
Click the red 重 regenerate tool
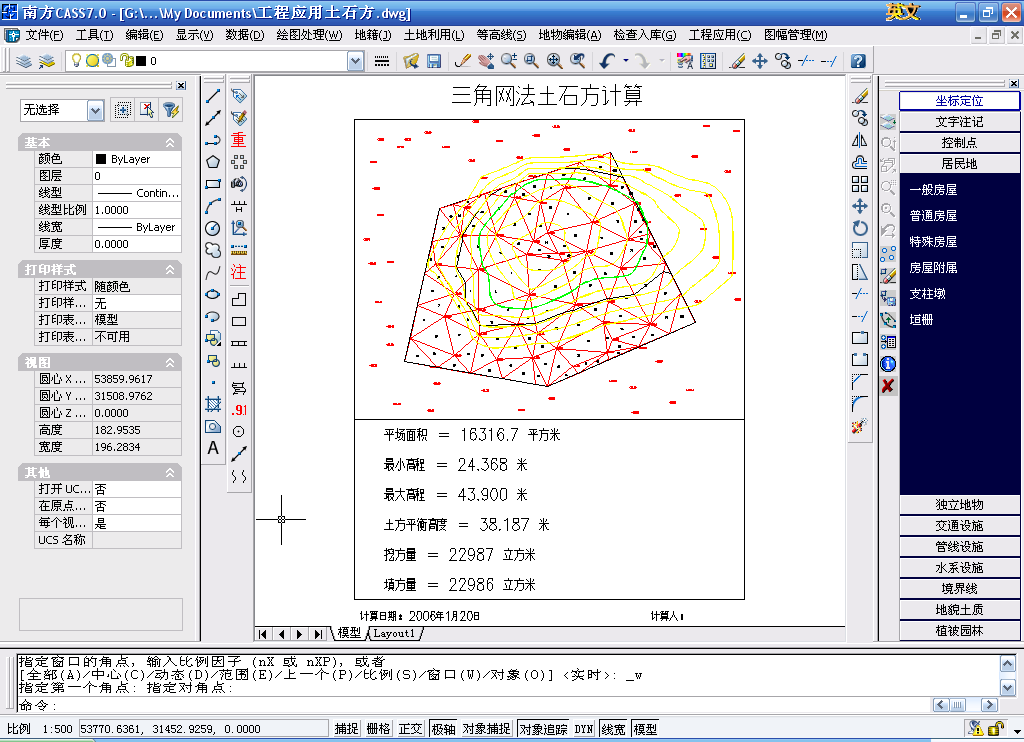(x=238, y=140)
